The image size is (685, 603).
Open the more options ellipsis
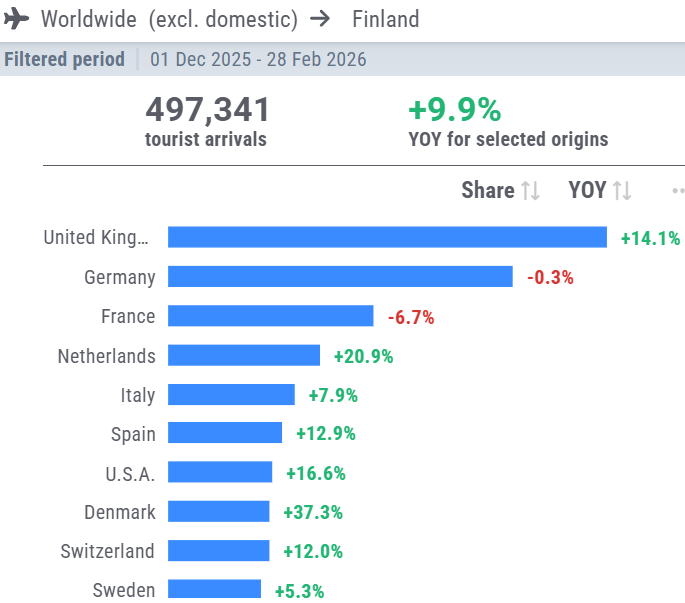point(678,190)
